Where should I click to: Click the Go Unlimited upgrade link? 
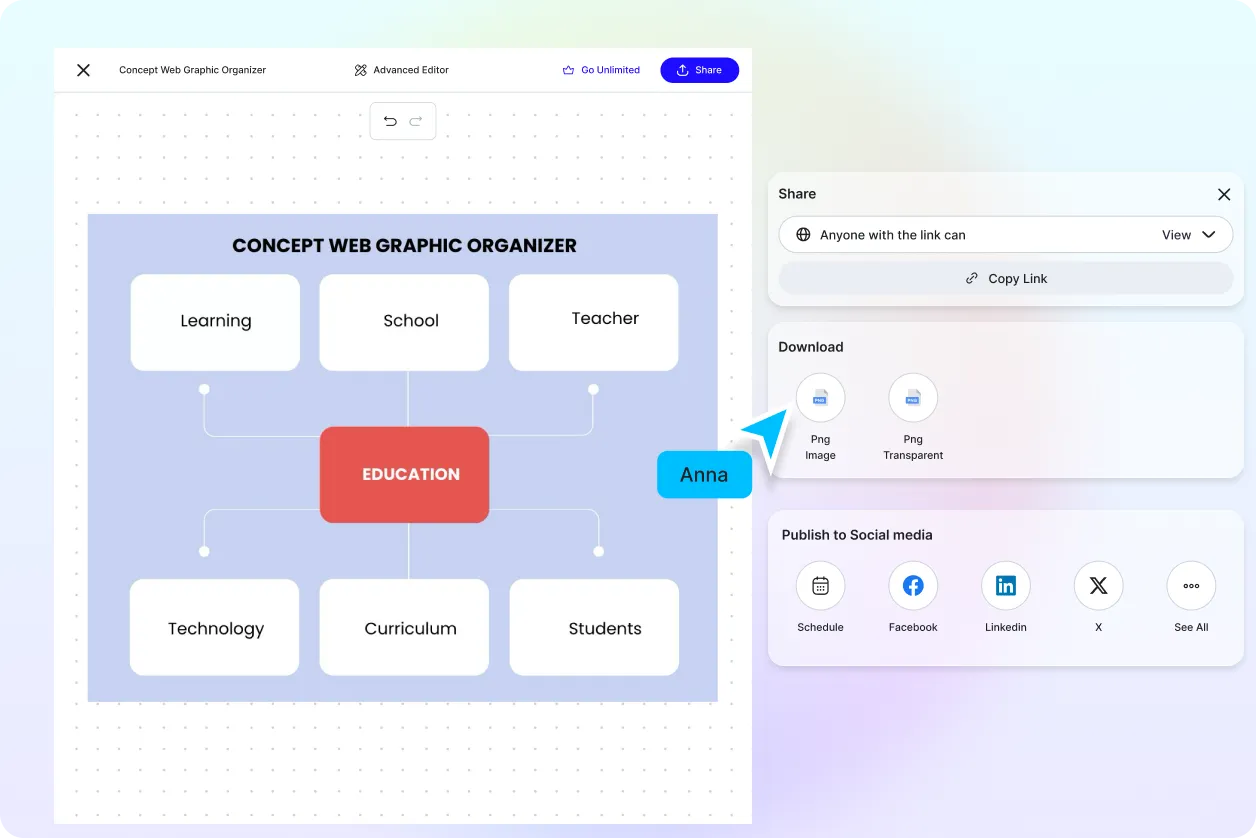601,70
